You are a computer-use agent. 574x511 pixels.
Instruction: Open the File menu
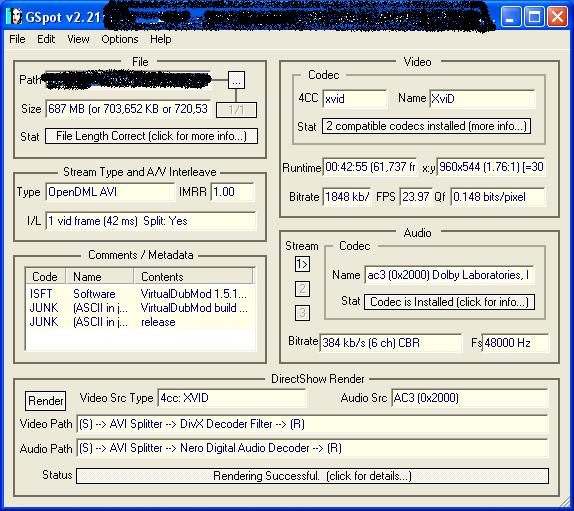tap(17, 39)
